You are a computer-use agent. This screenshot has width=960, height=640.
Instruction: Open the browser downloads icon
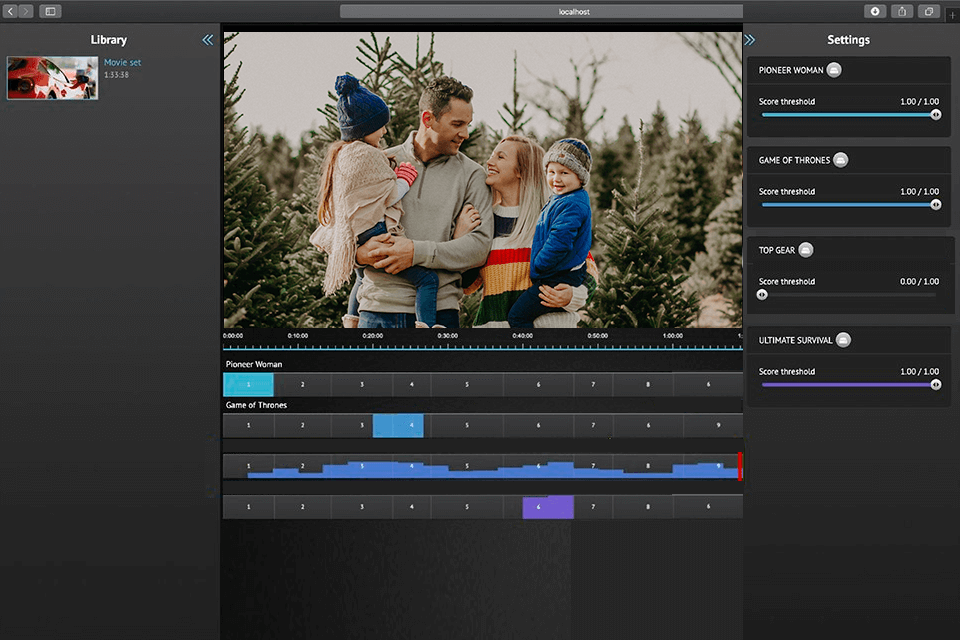pyautogui.click(x=875, y=11)
